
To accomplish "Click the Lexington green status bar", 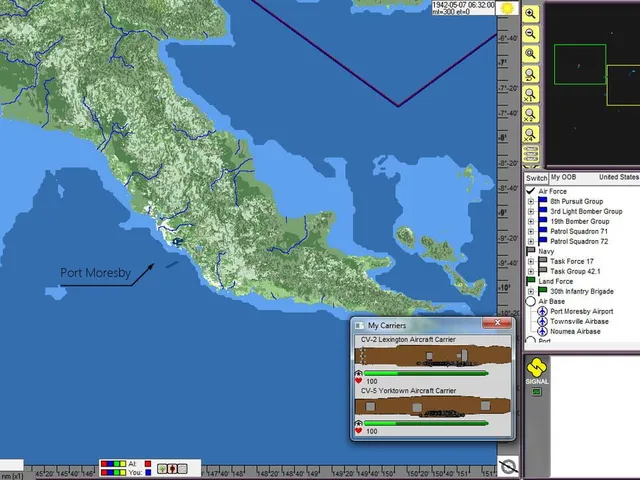I will coord(426,373).
